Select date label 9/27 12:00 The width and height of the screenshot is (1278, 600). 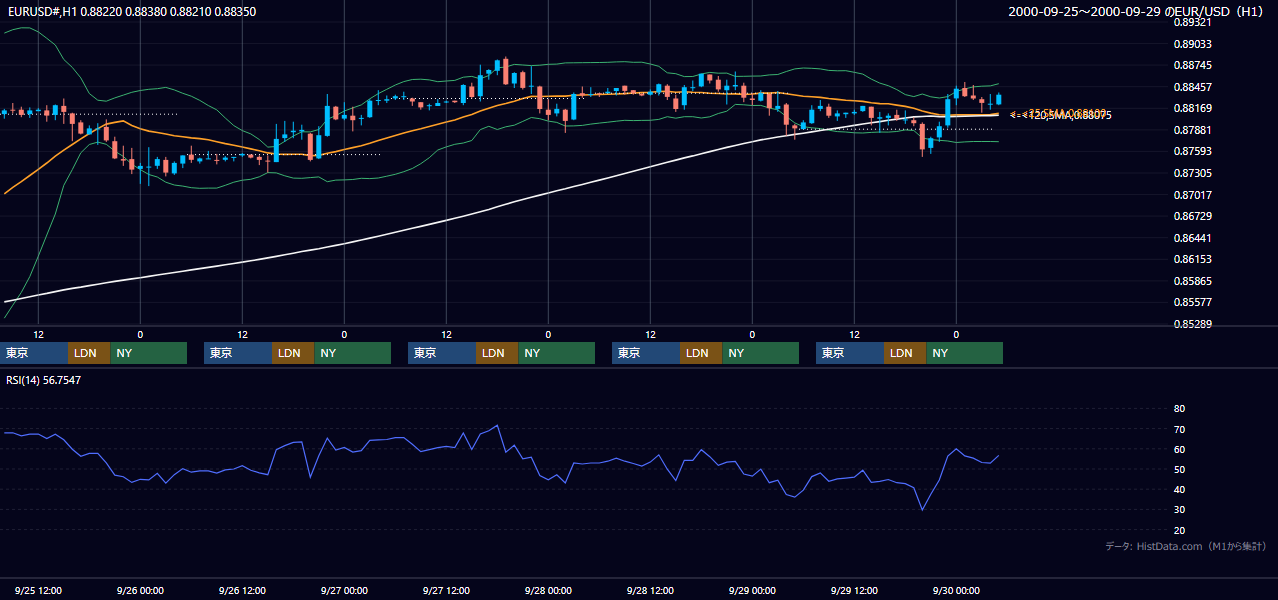tap(447, 591)
